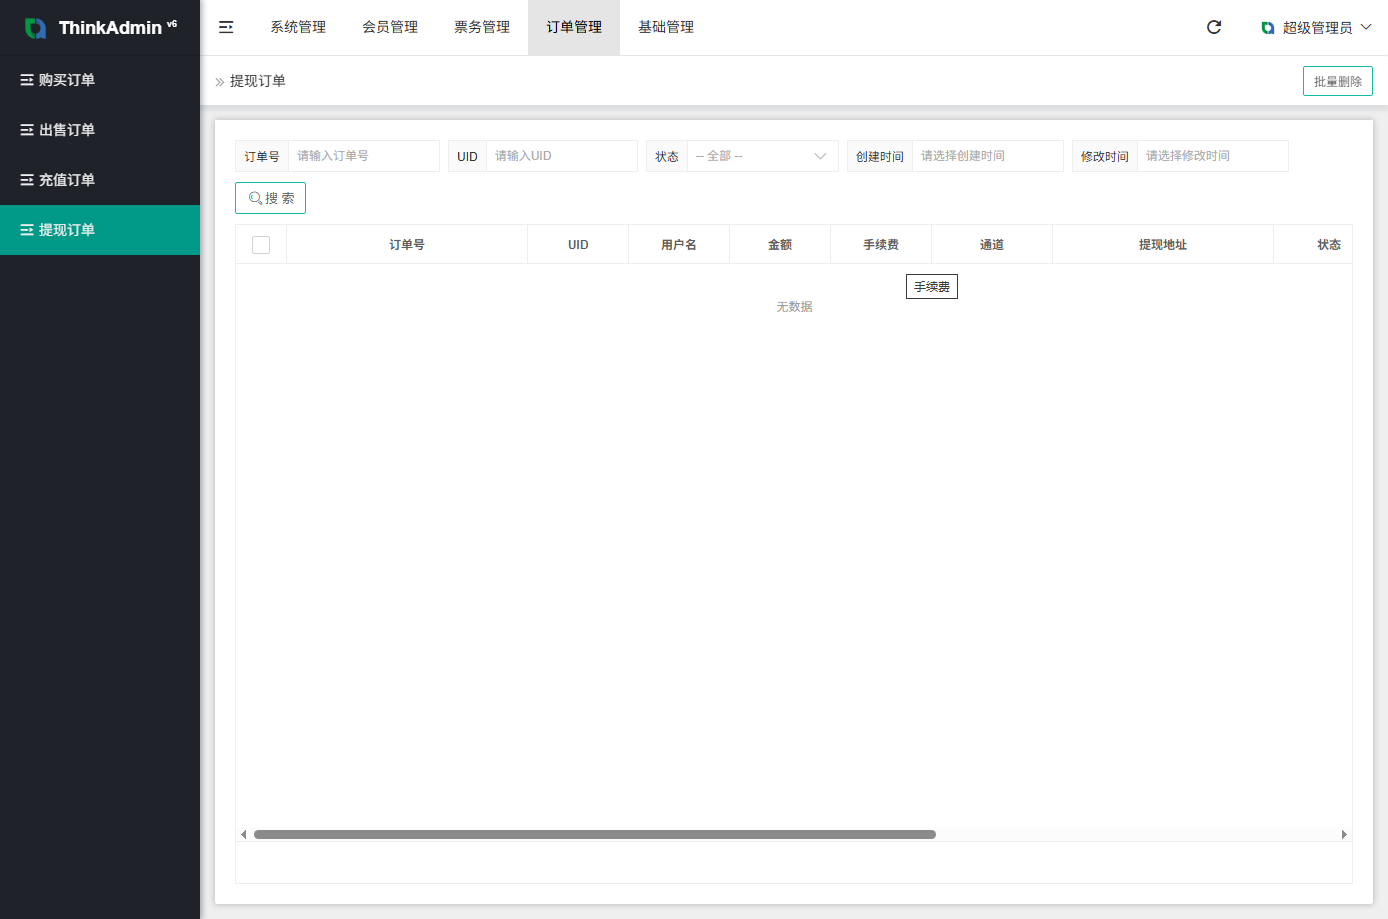Screen dimensions: 1388x919
Task: Click the 手续费 column header
Action: point(881,245)
